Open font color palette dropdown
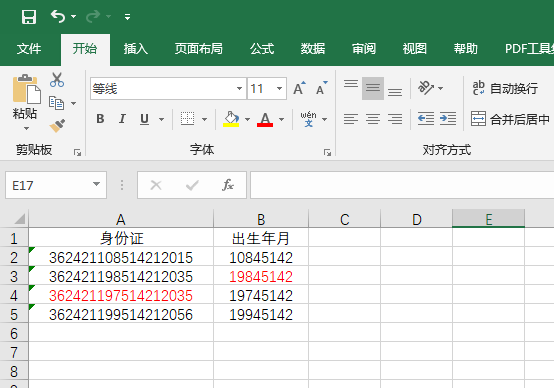The image size is (554, 388). pyautogui.click(x=282, y=119)
